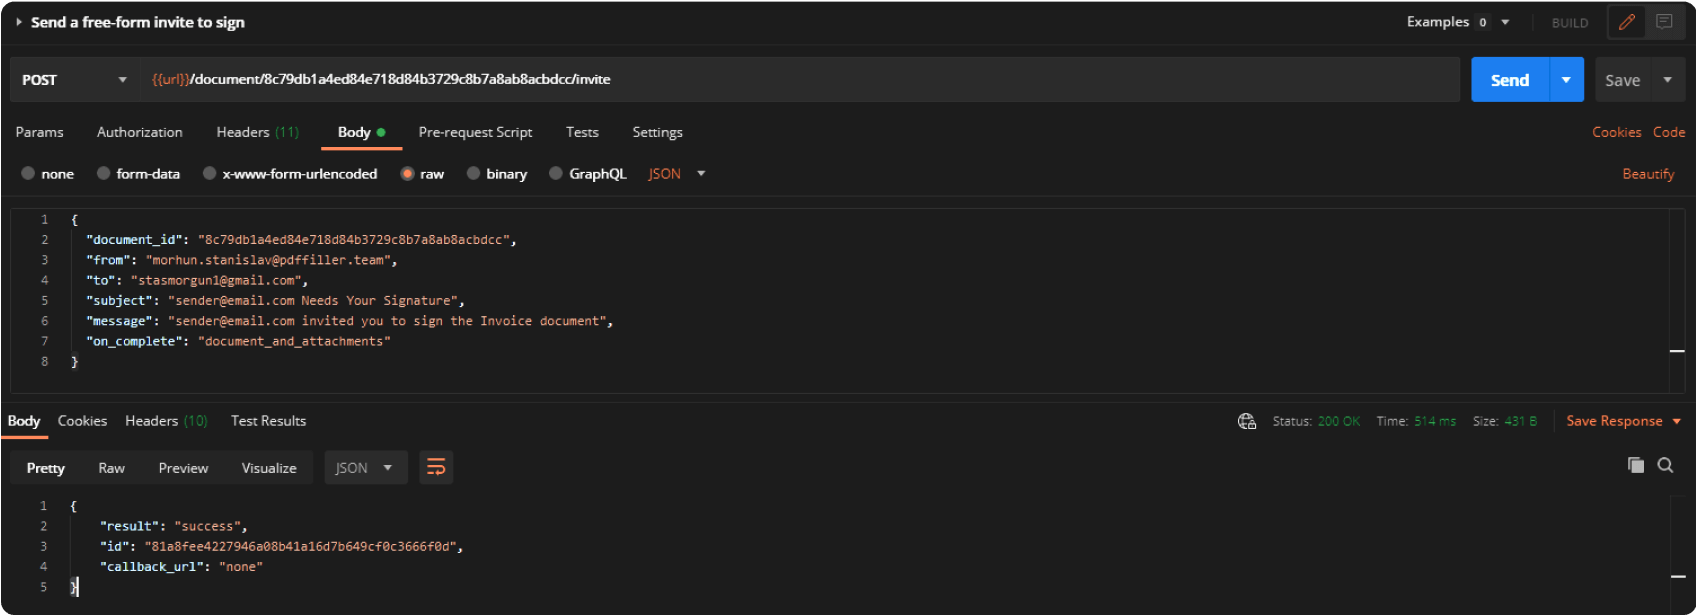1696x615 pixels.
Task: Open the Send button dropdown arrow
Action: [x=1566, y=80]
